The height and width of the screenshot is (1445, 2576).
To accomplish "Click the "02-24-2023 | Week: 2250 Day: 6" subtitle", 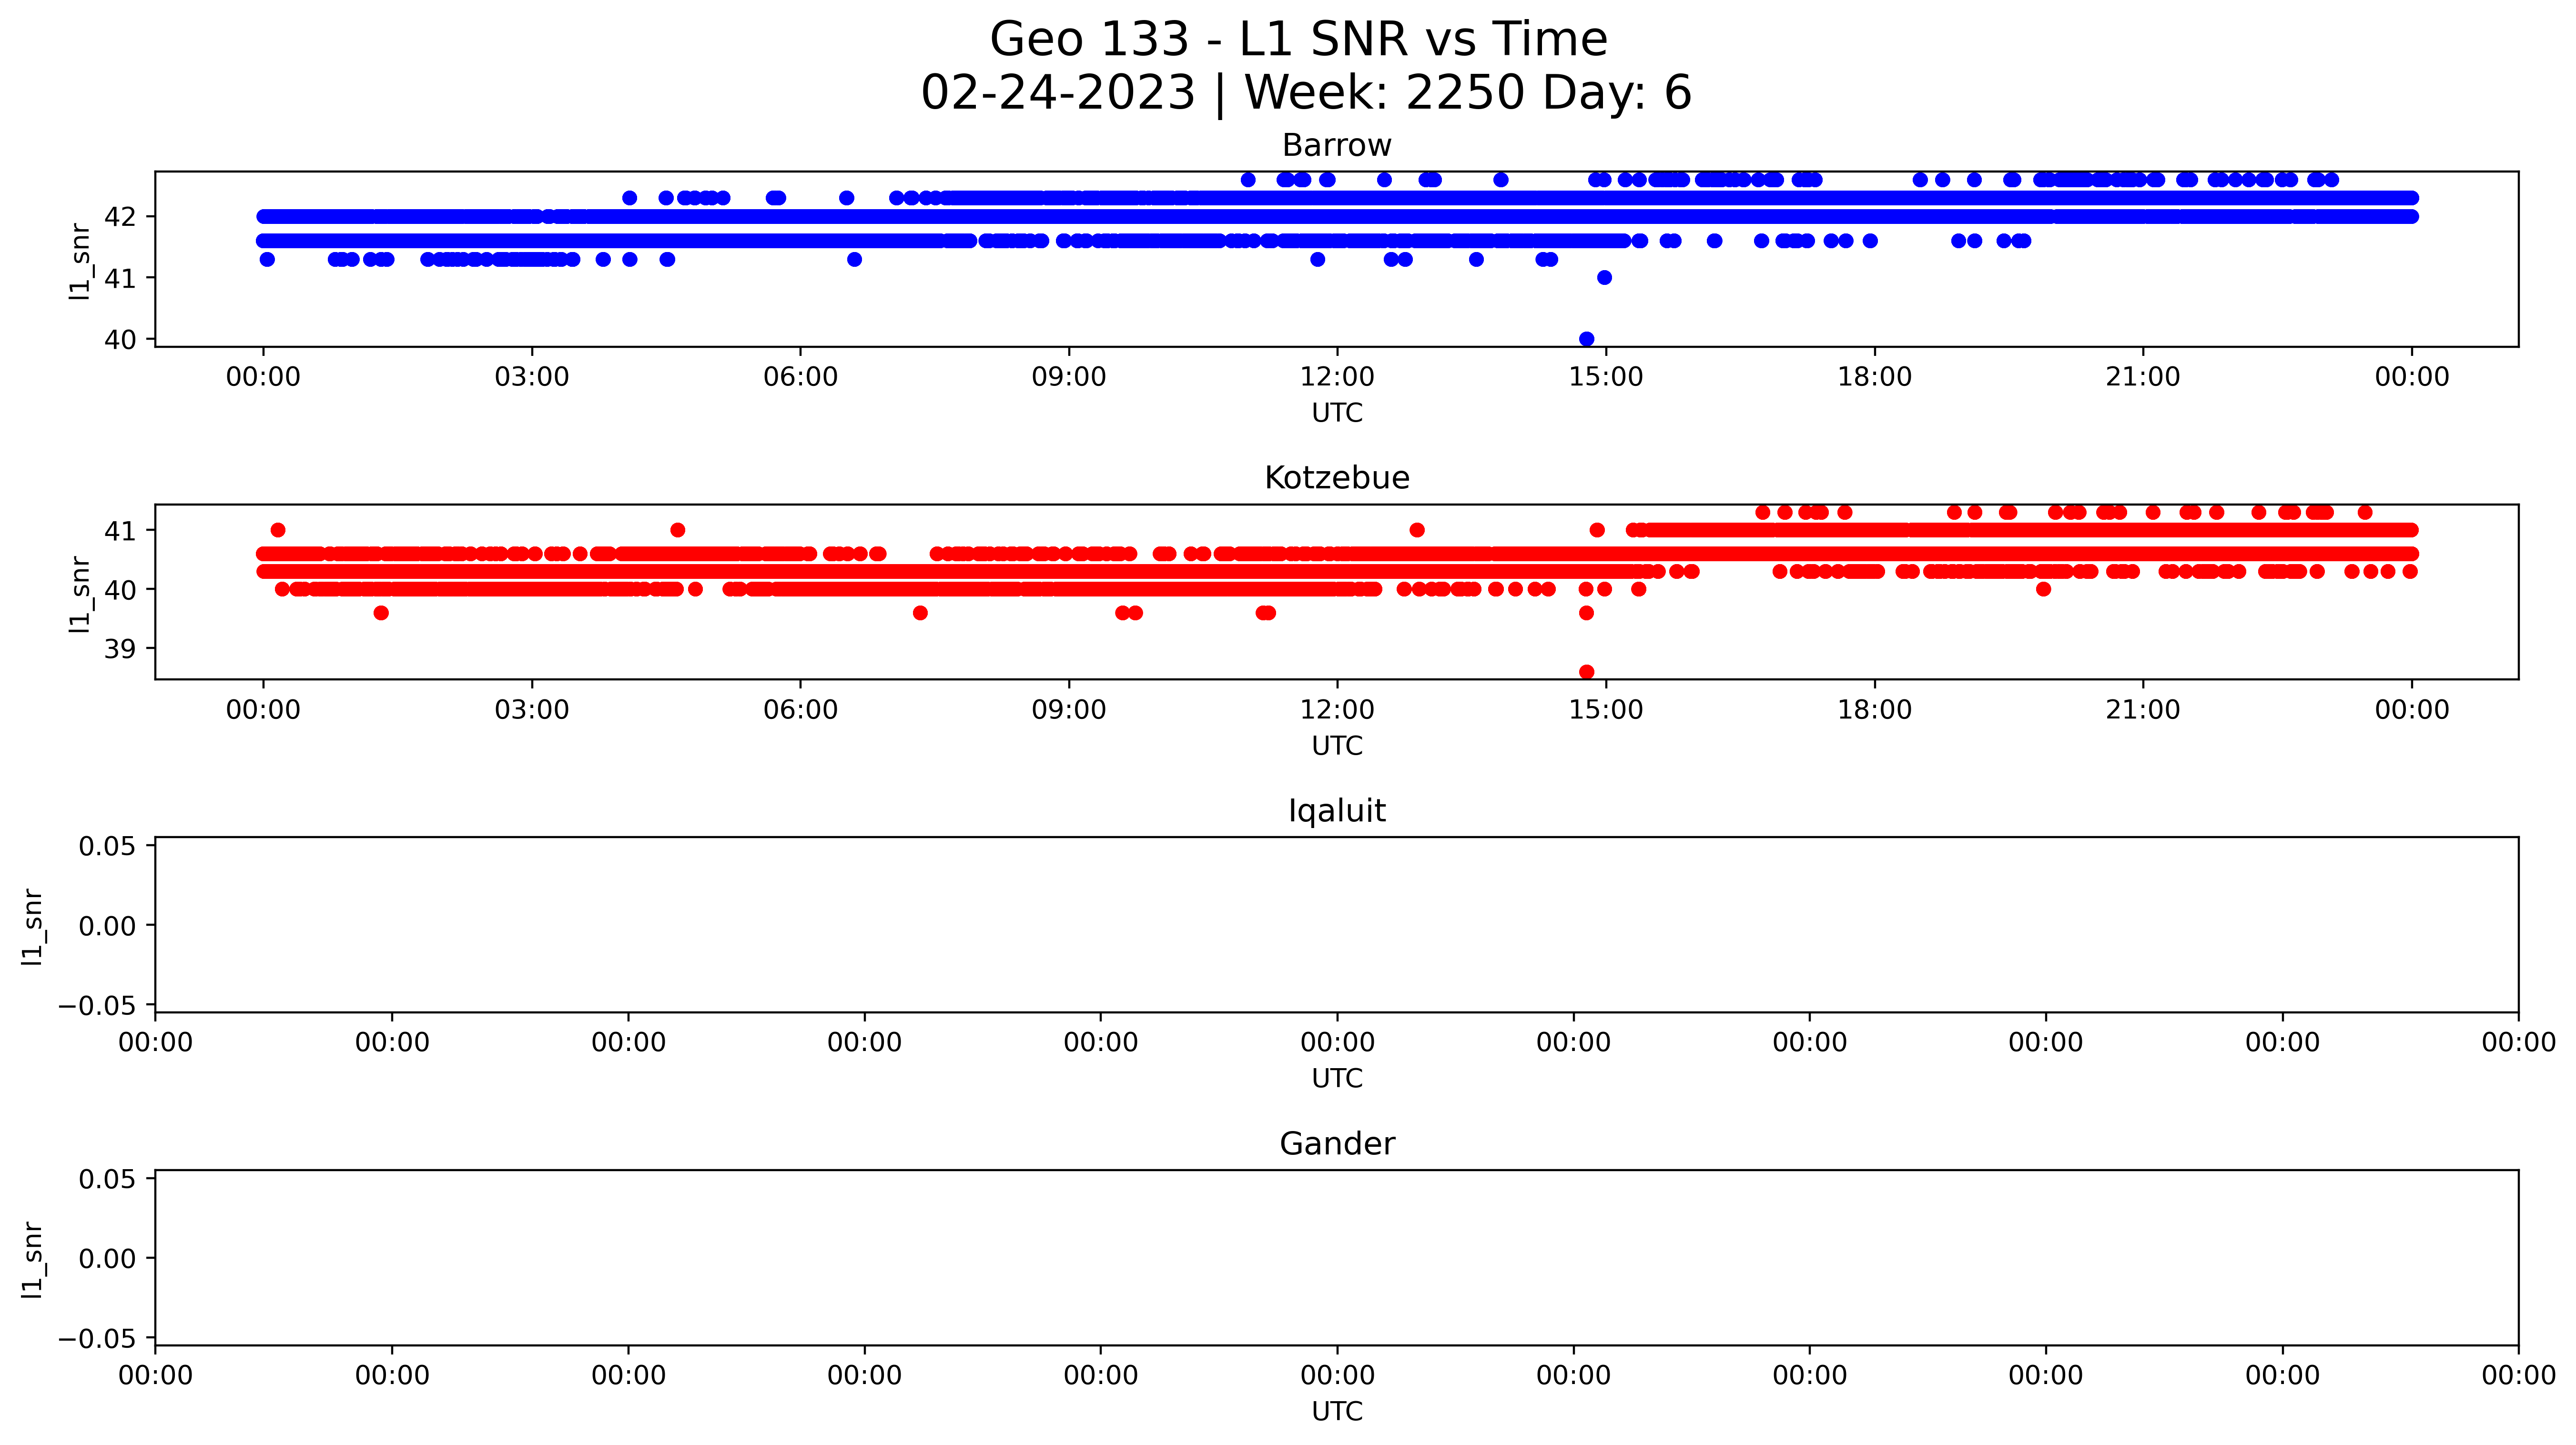I will tap(1306, 93).
